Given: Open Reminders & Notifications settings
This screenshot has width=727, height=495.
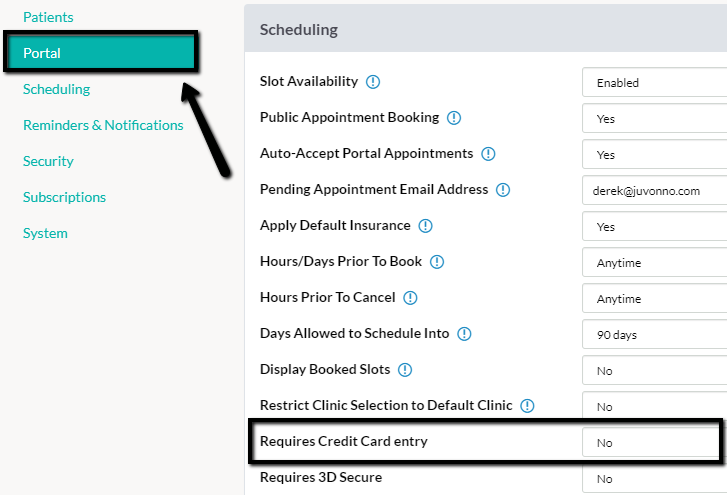Looking at the screenshot, I should coord(103,125).
